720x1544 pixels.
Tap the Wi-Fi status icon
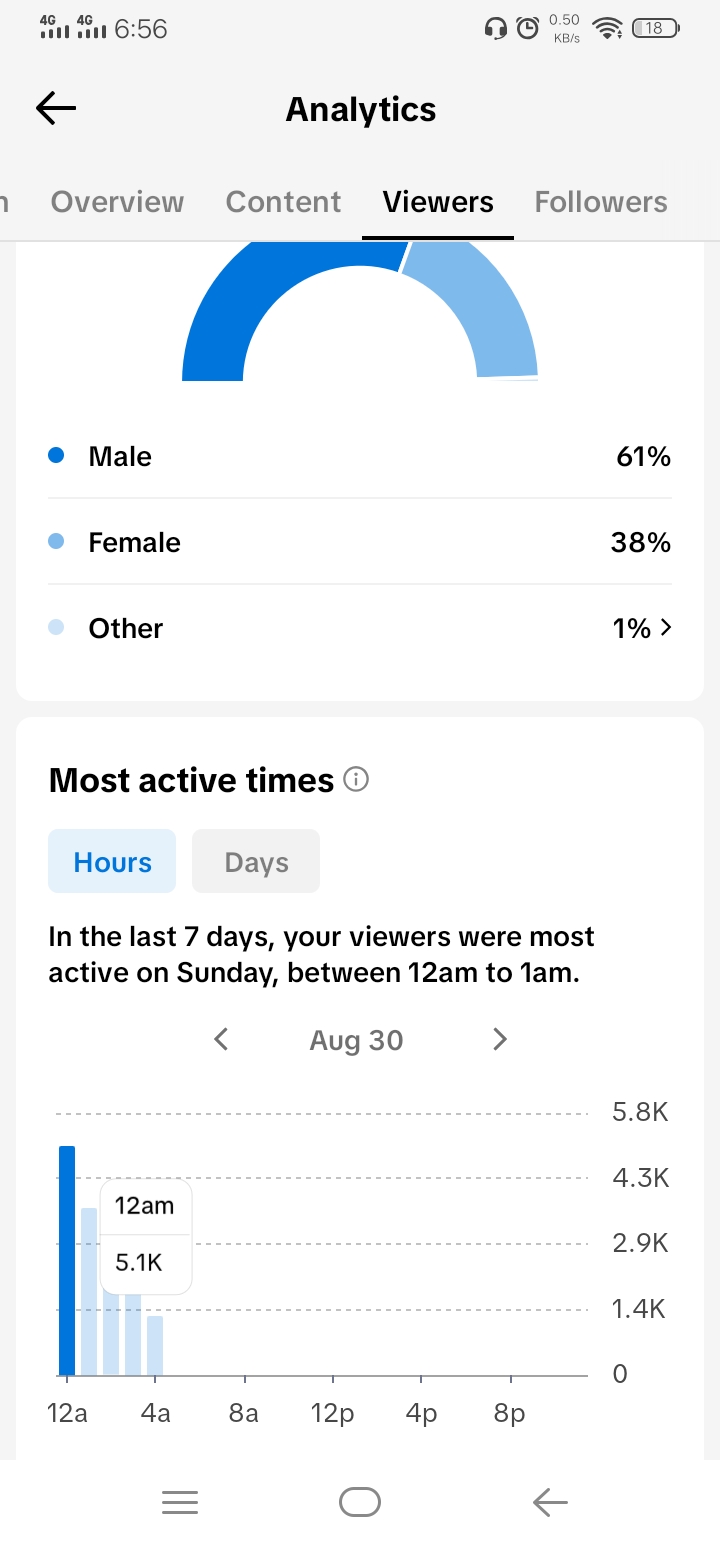(x=607, y=28)
